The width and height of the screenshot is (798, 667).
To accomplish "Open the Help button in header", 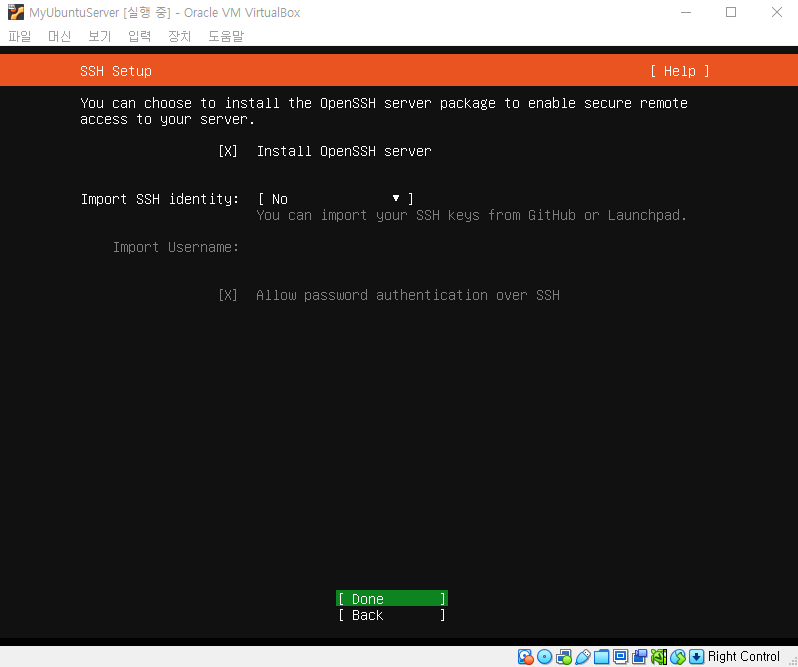I will (679, 71).
